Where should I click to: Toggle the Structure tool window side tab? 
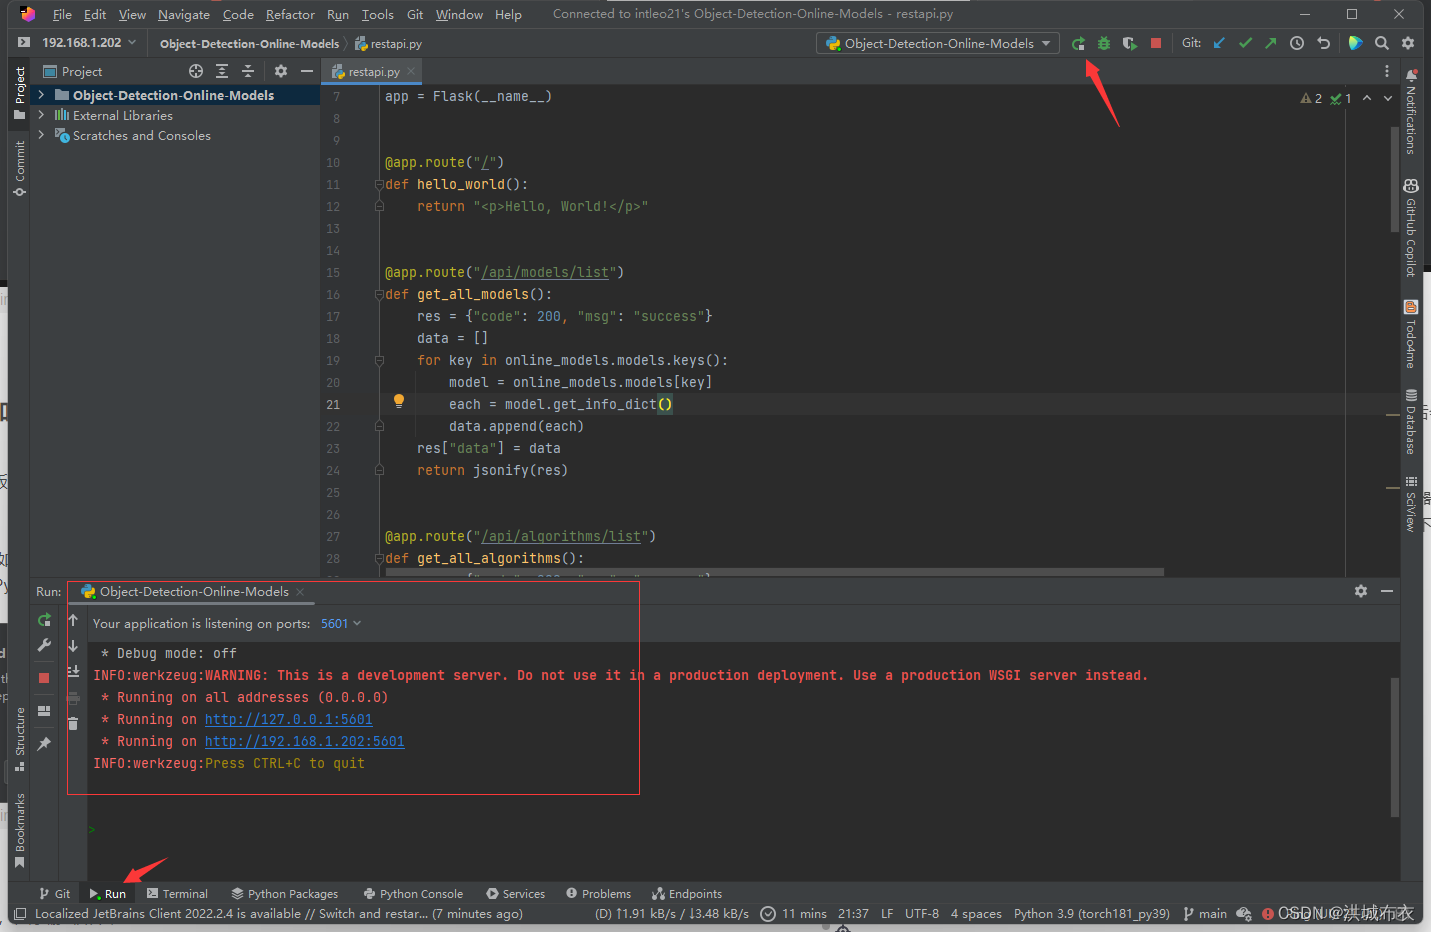point(19,739)
